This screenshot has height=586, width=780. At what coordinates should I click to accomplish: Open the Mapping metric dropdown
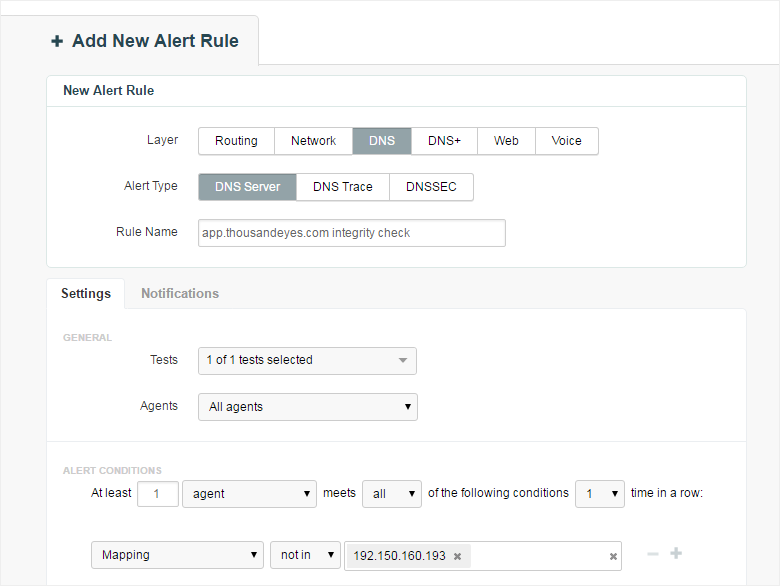click(x=177, y=555)
